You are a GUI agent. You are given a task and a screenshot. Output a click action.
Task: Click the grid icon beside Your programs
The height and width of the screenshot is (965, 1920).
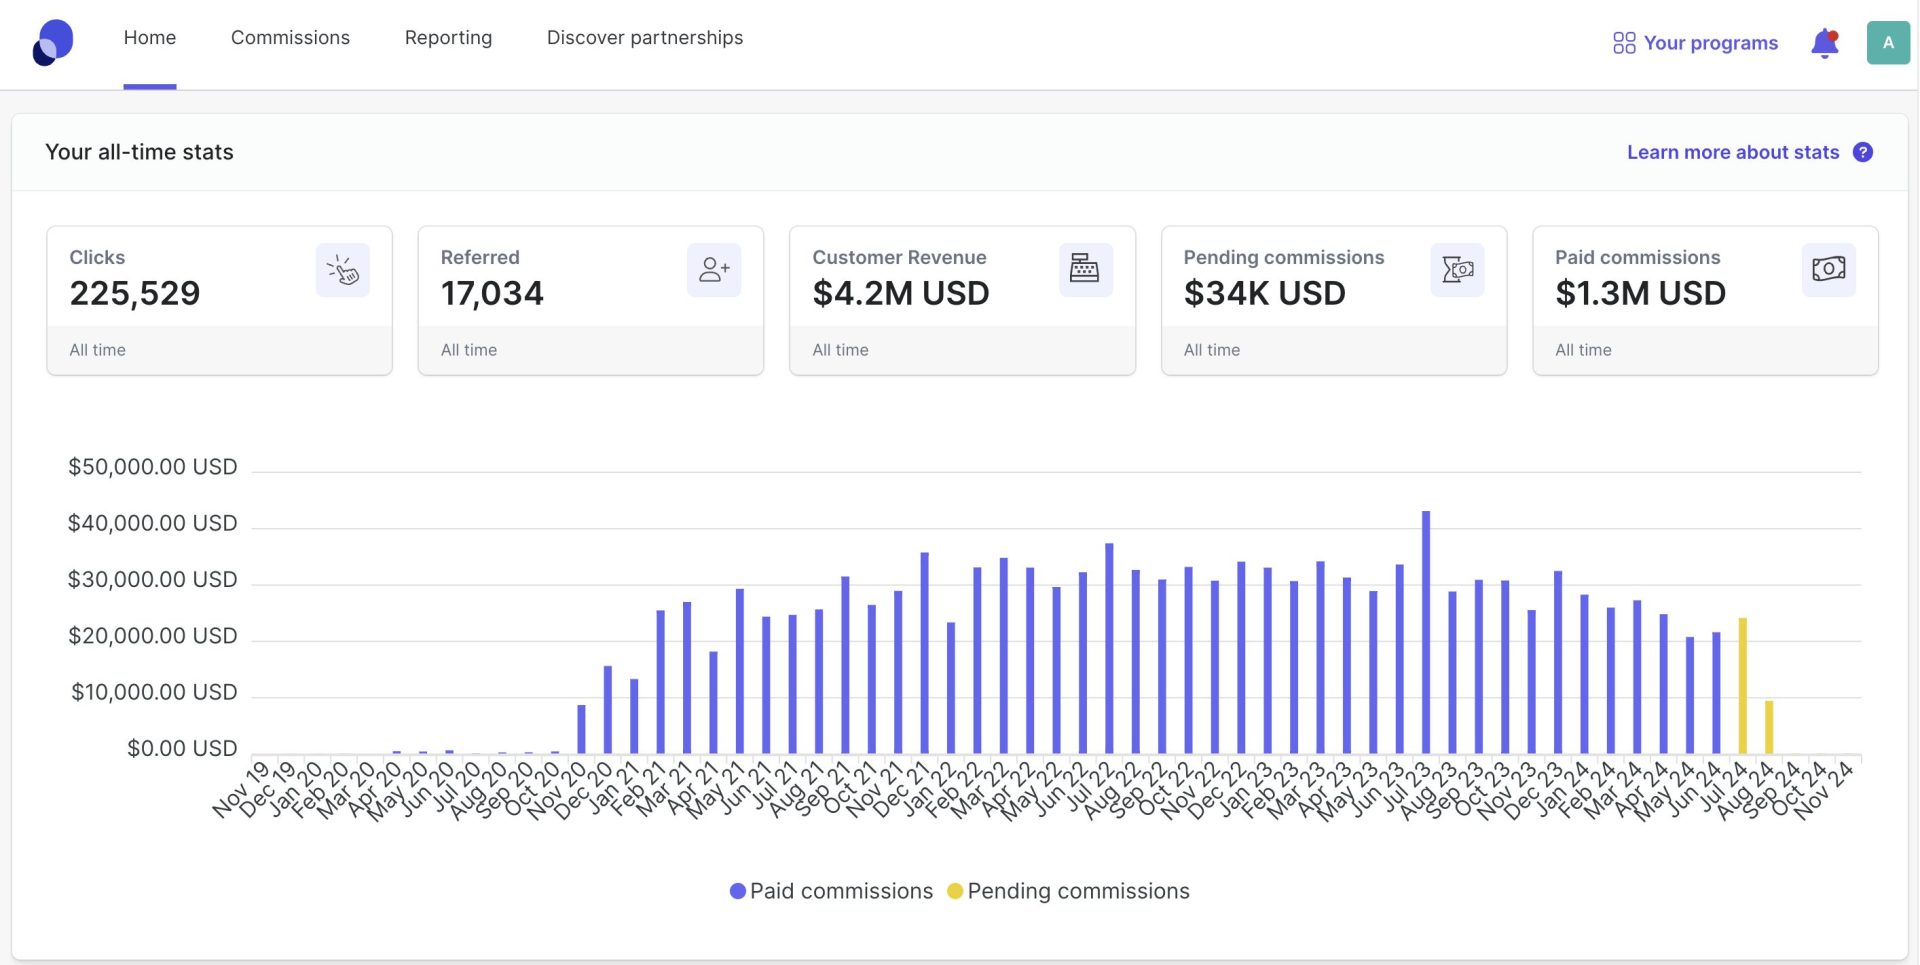coord(1624,42)
